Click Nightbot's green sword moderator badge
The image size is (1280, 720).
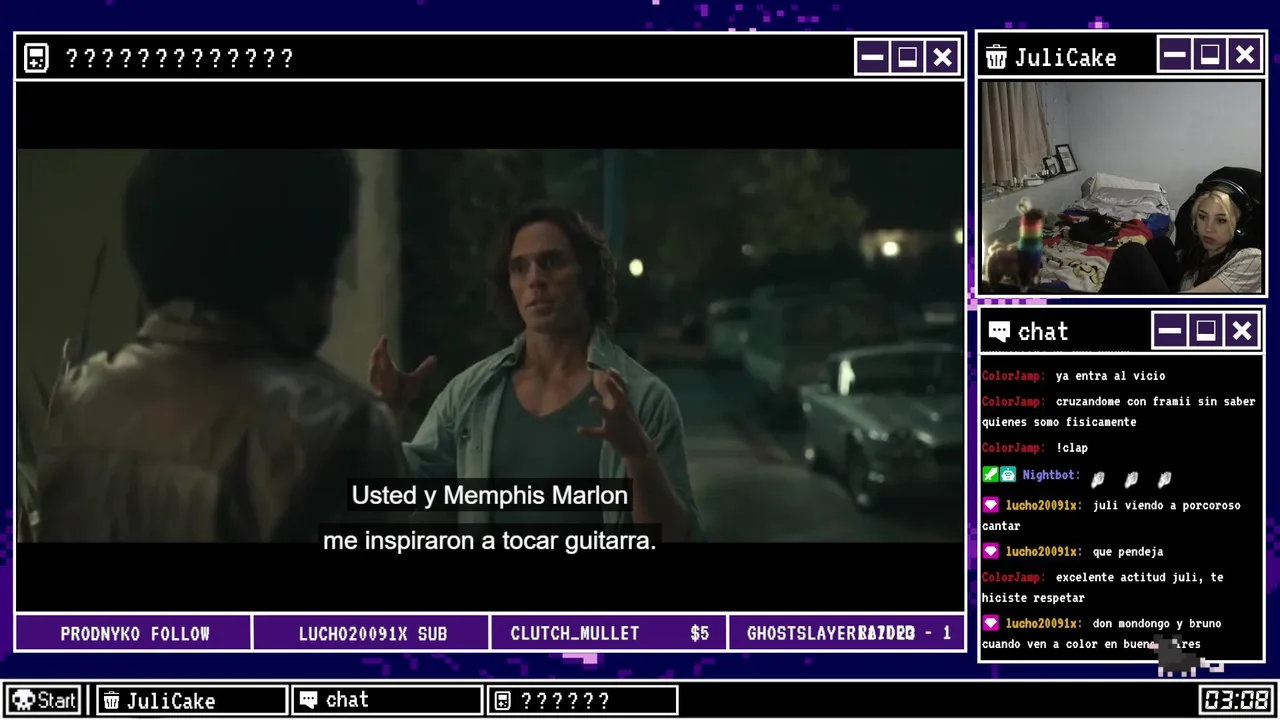tap(990, 475)
